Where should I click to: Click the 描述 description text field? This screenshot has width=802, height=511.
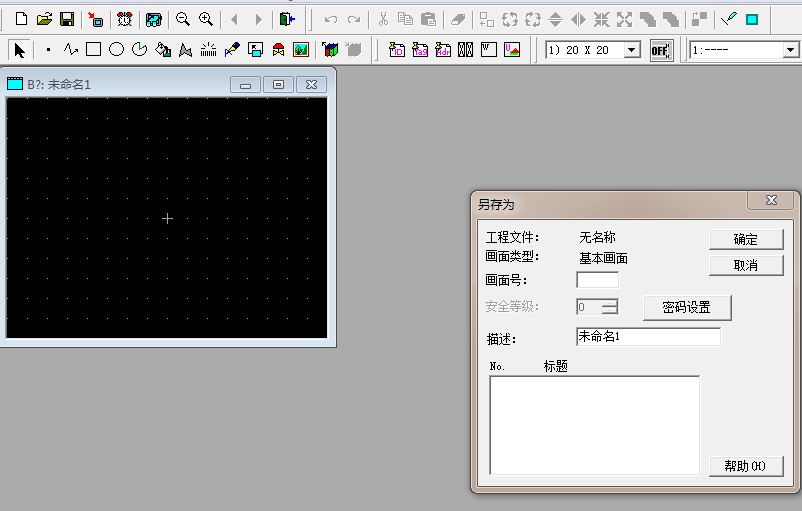click(x=648, y=337)
